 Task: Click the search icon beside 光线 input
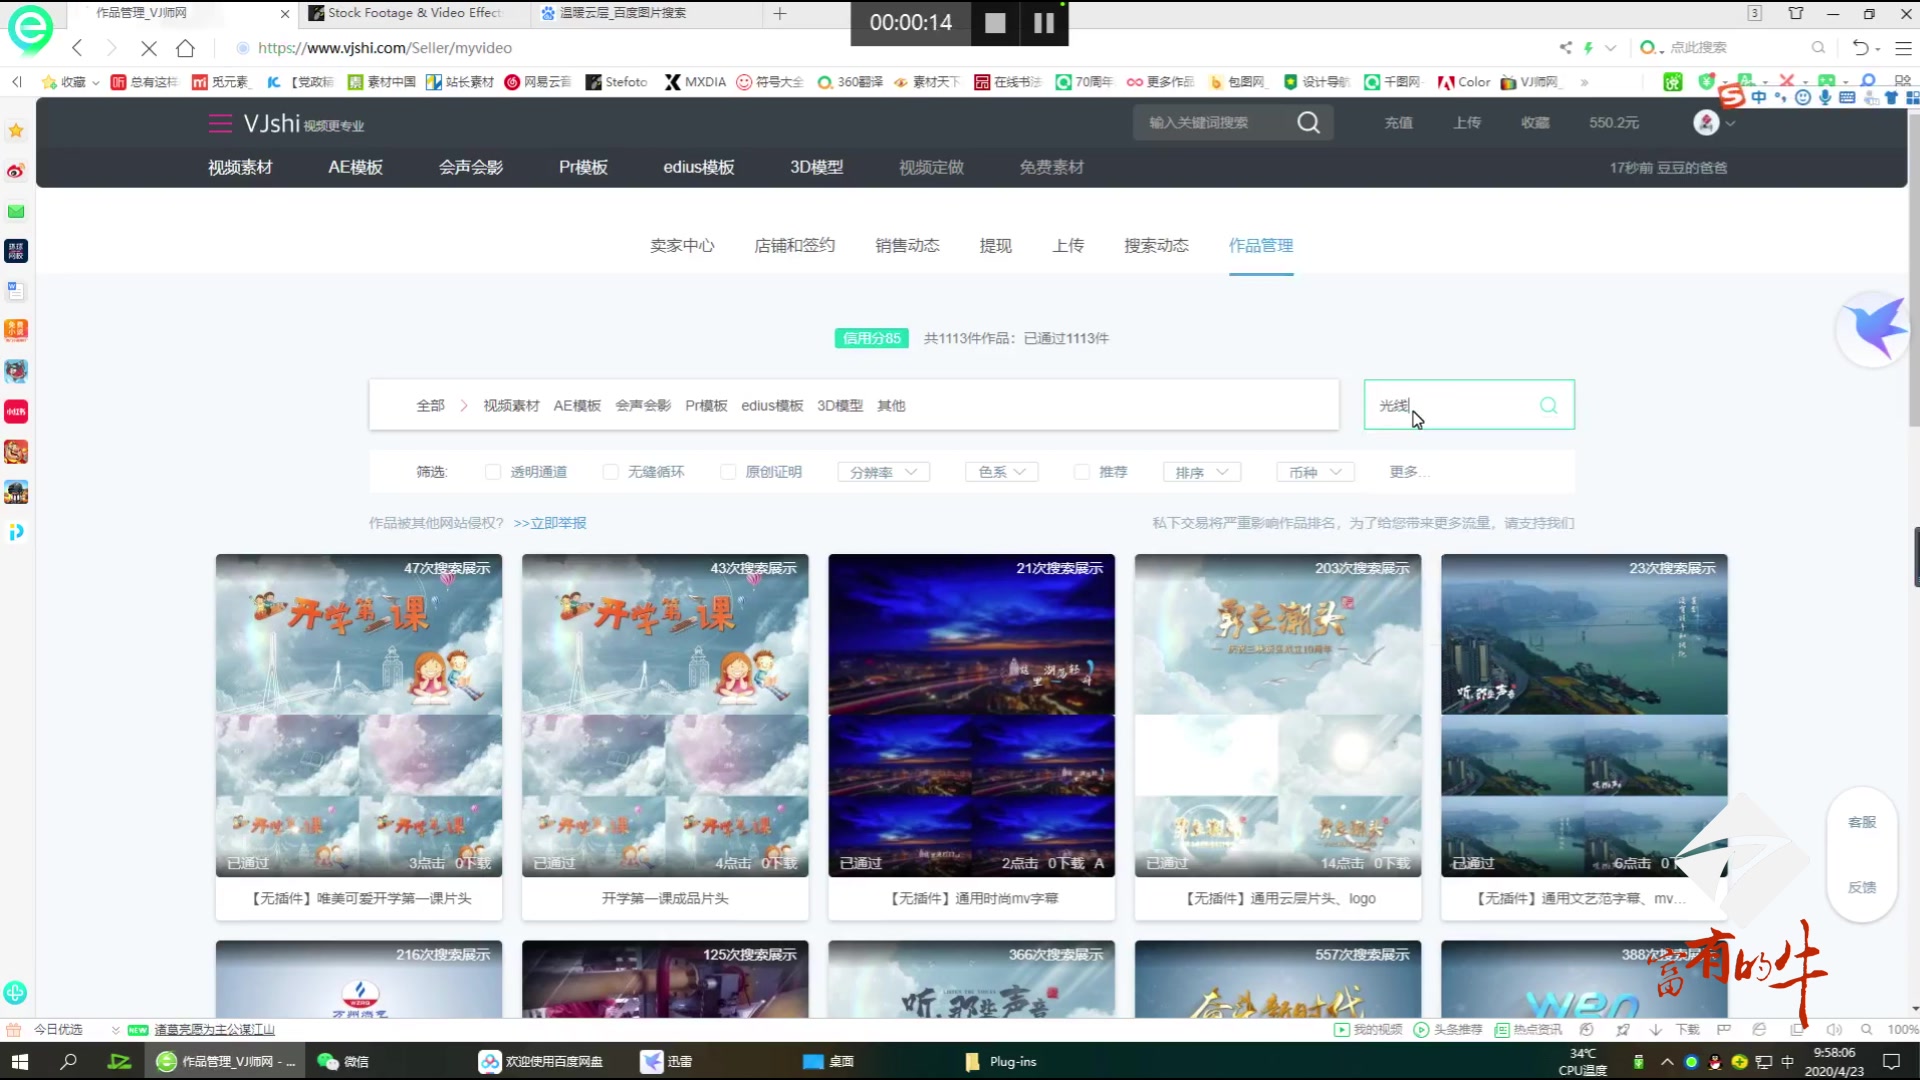1547,405
